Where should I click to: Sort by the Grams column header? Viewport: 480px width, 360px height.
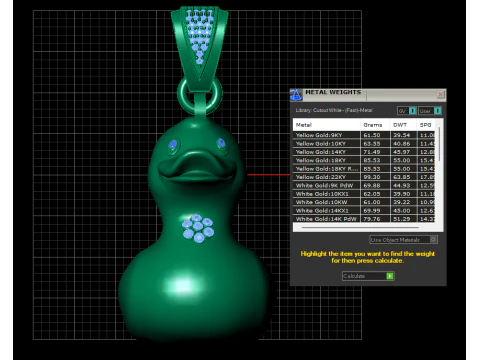point(375,125)
